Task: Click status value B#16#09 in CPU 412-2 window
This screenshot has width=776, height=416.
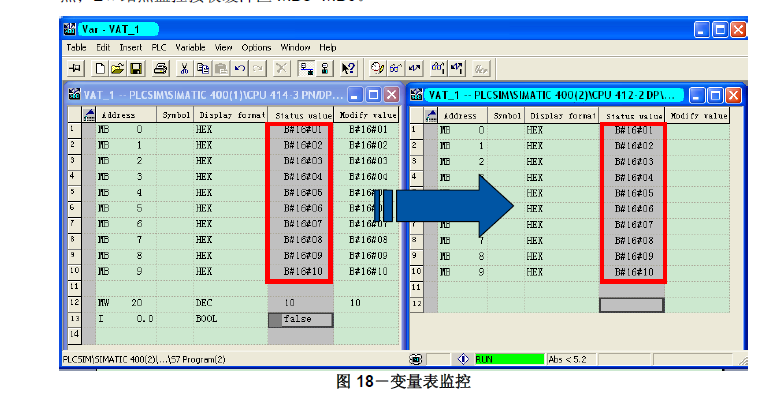Action: tap(634, 256)
